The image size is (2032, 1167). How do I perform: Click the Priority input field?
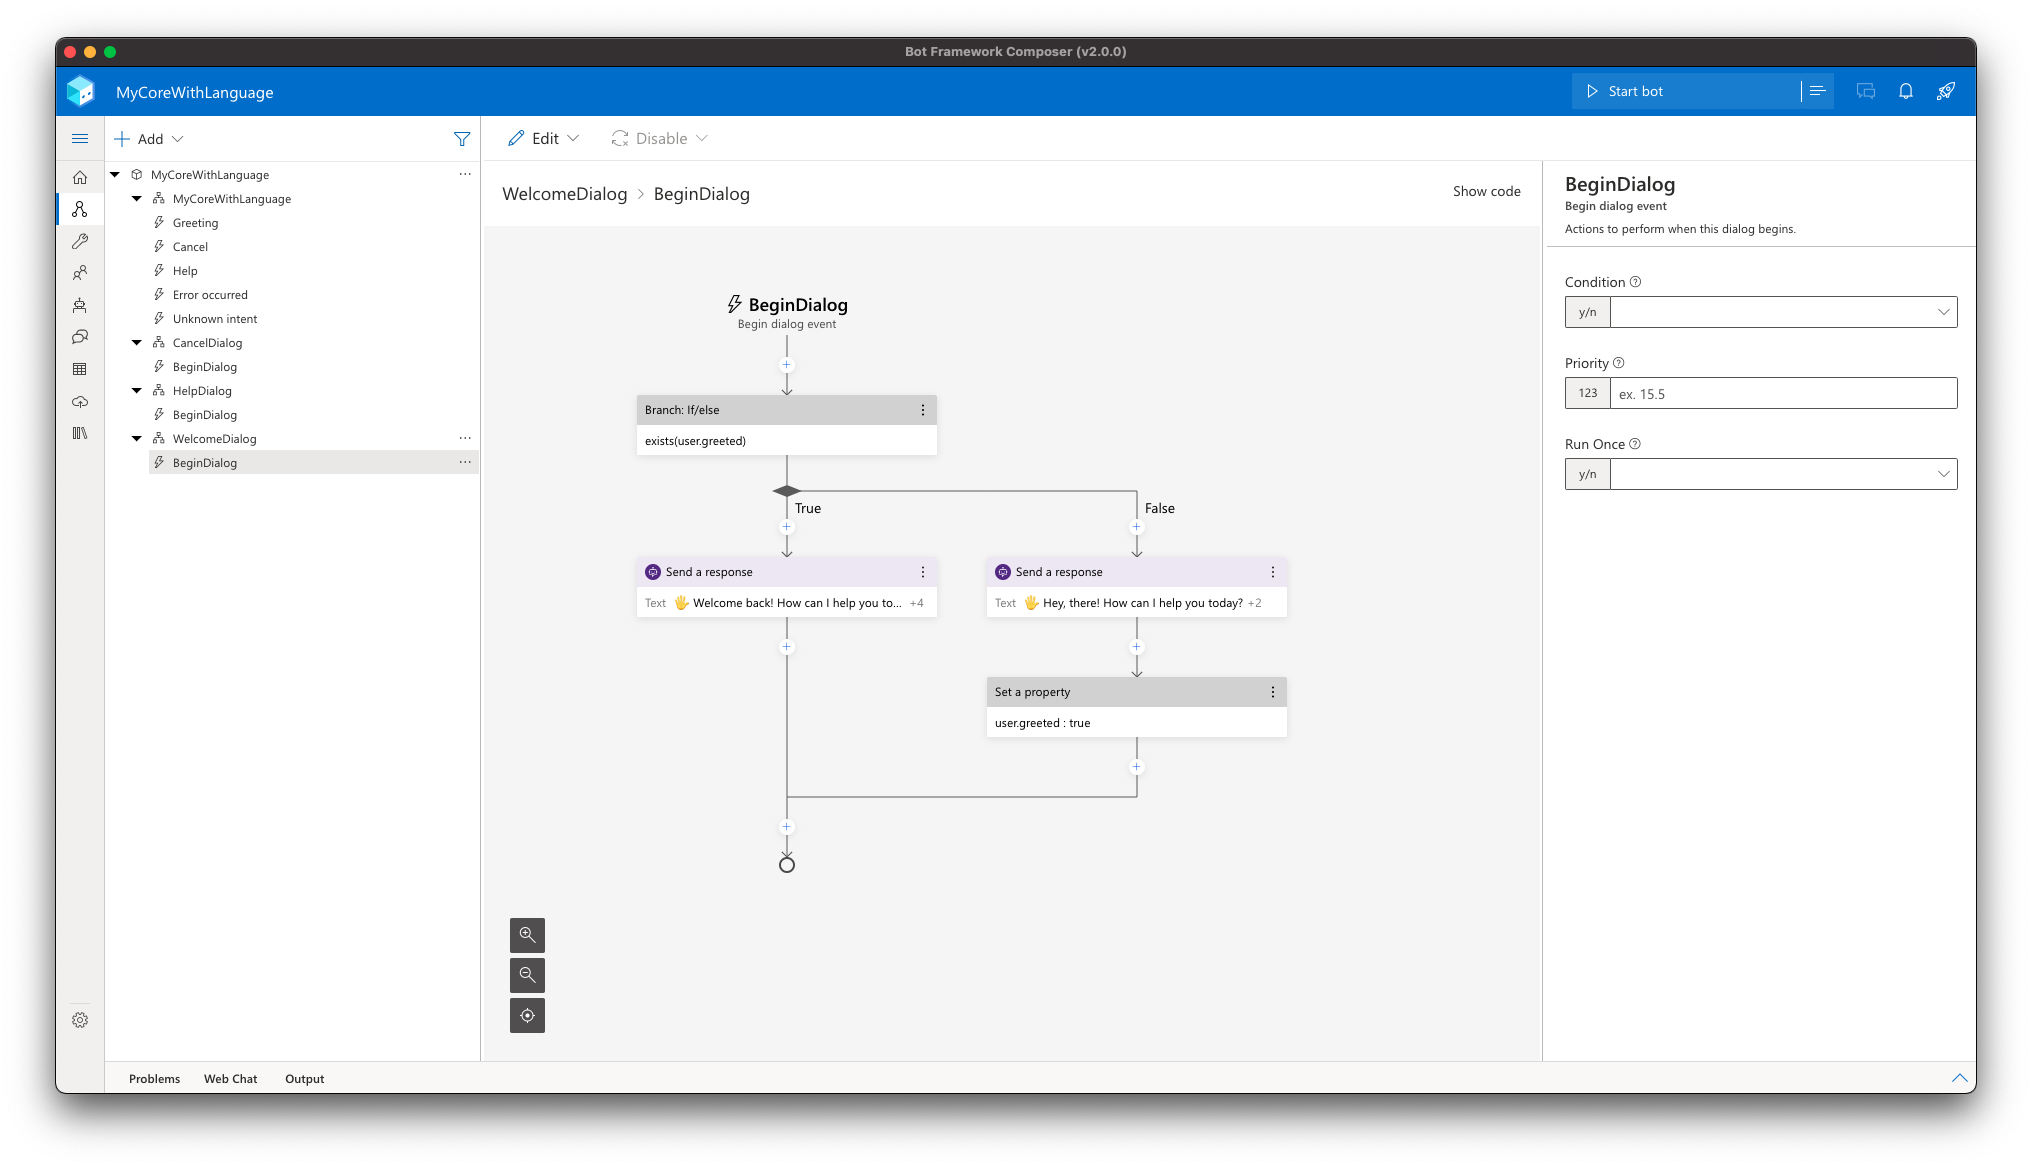(1784, 394)
